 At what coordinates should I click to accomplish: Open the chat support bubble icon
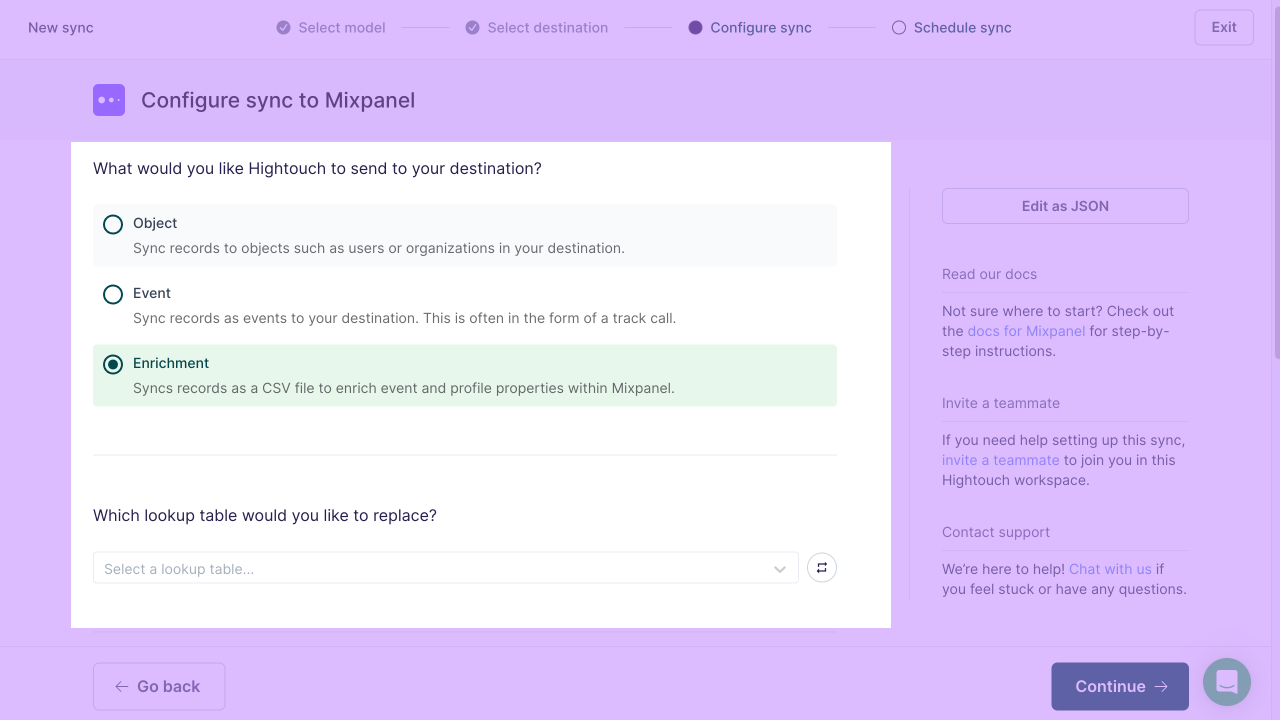pos(1227,682)
